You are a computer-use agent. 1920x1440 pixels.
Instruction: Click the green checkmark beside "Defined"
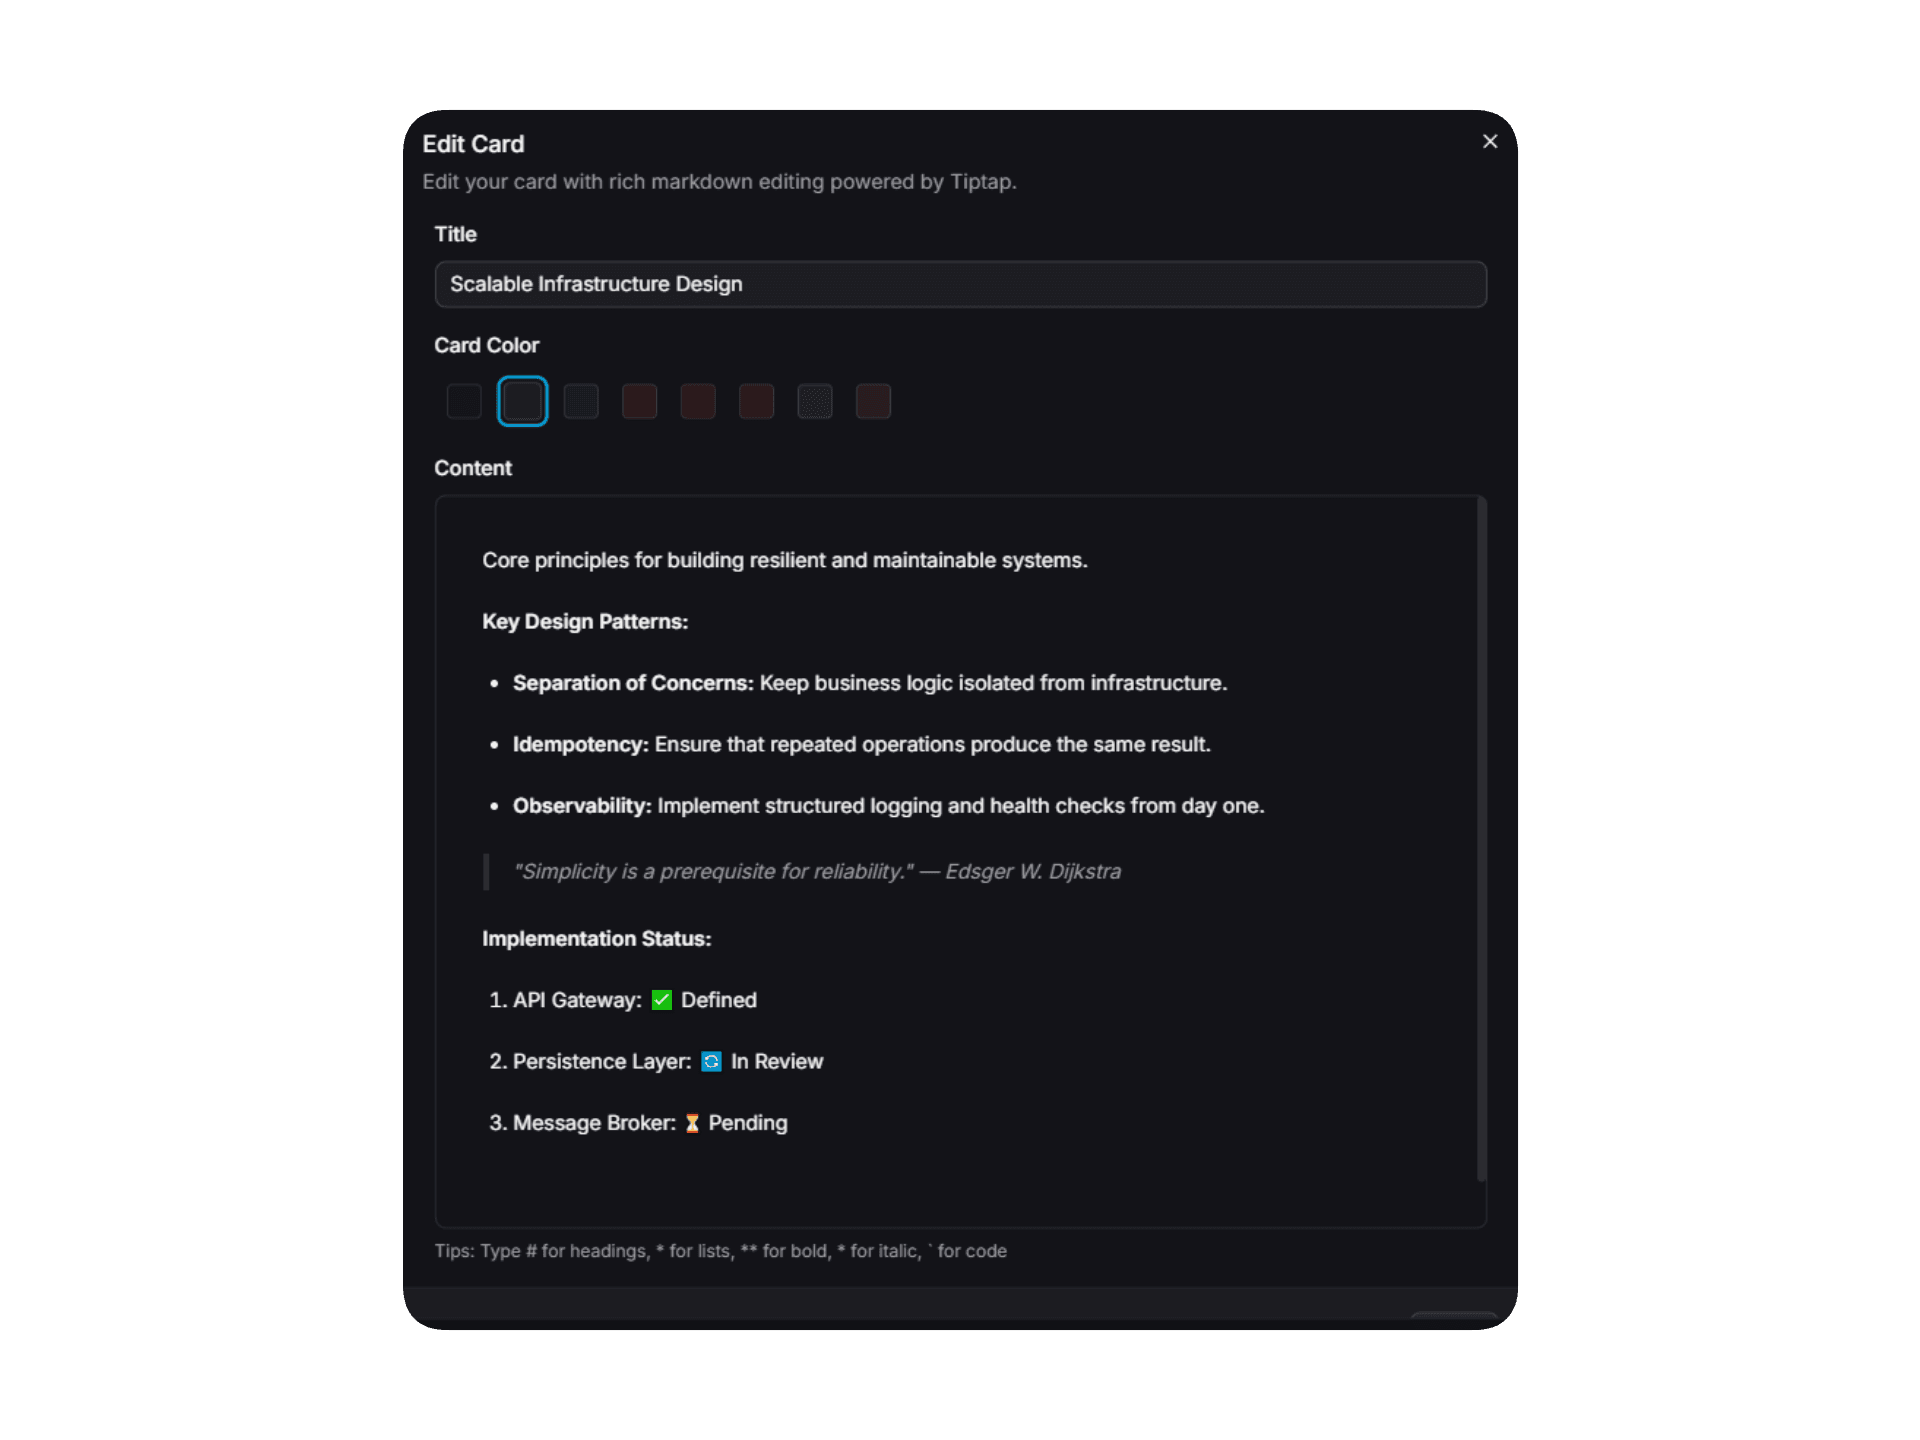[660, 1000]
